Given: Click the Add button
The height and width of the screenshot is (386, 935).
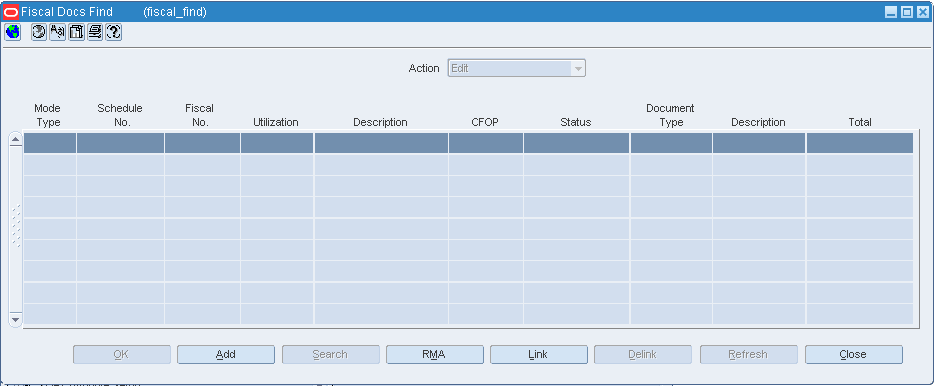Looking at the screenshot, I should coord(226,354).
